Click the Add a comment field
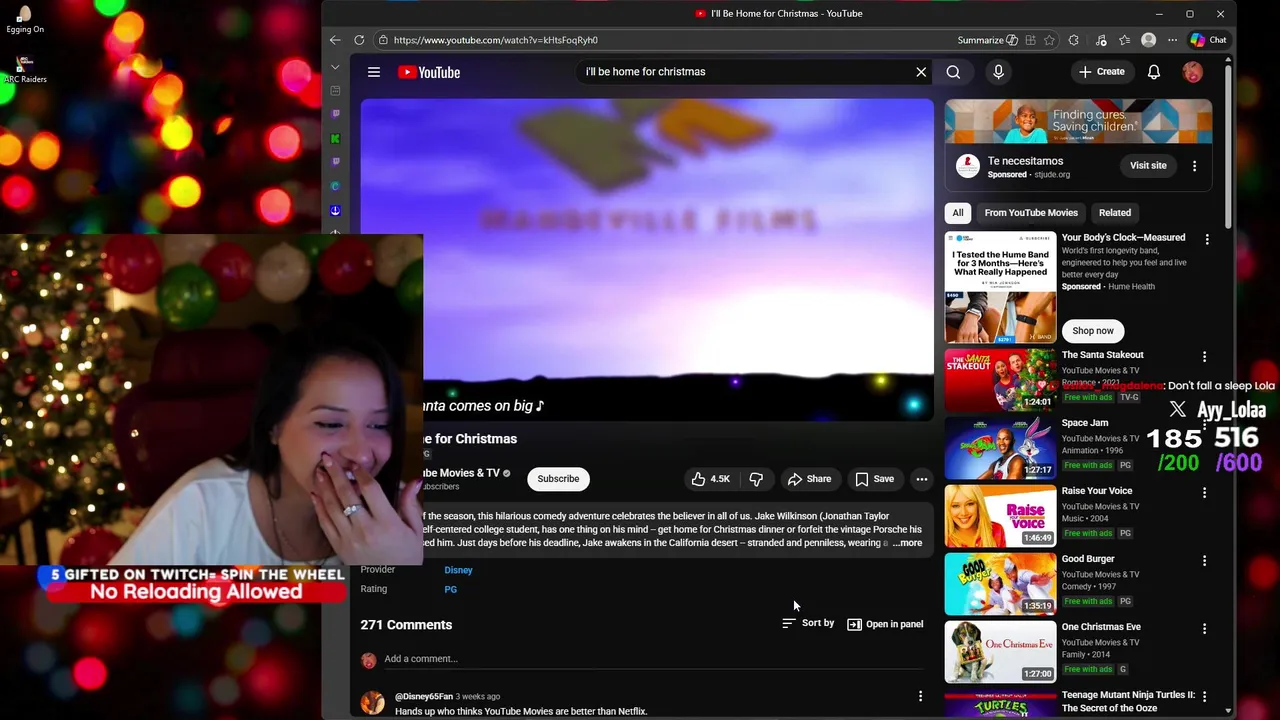The width and height of the screenshot is (1280, 720). [x=653, y=659]
